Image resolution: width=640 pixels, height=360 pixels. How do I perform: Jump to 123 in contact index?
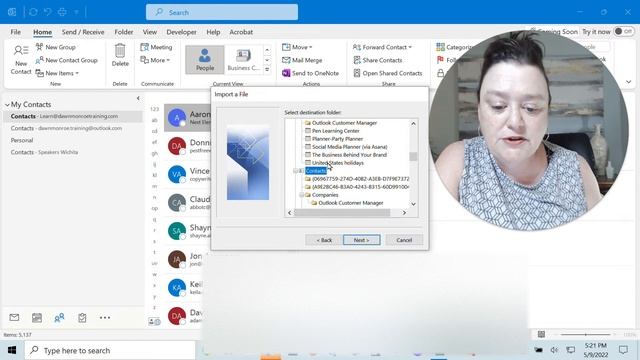pos(154,109)
